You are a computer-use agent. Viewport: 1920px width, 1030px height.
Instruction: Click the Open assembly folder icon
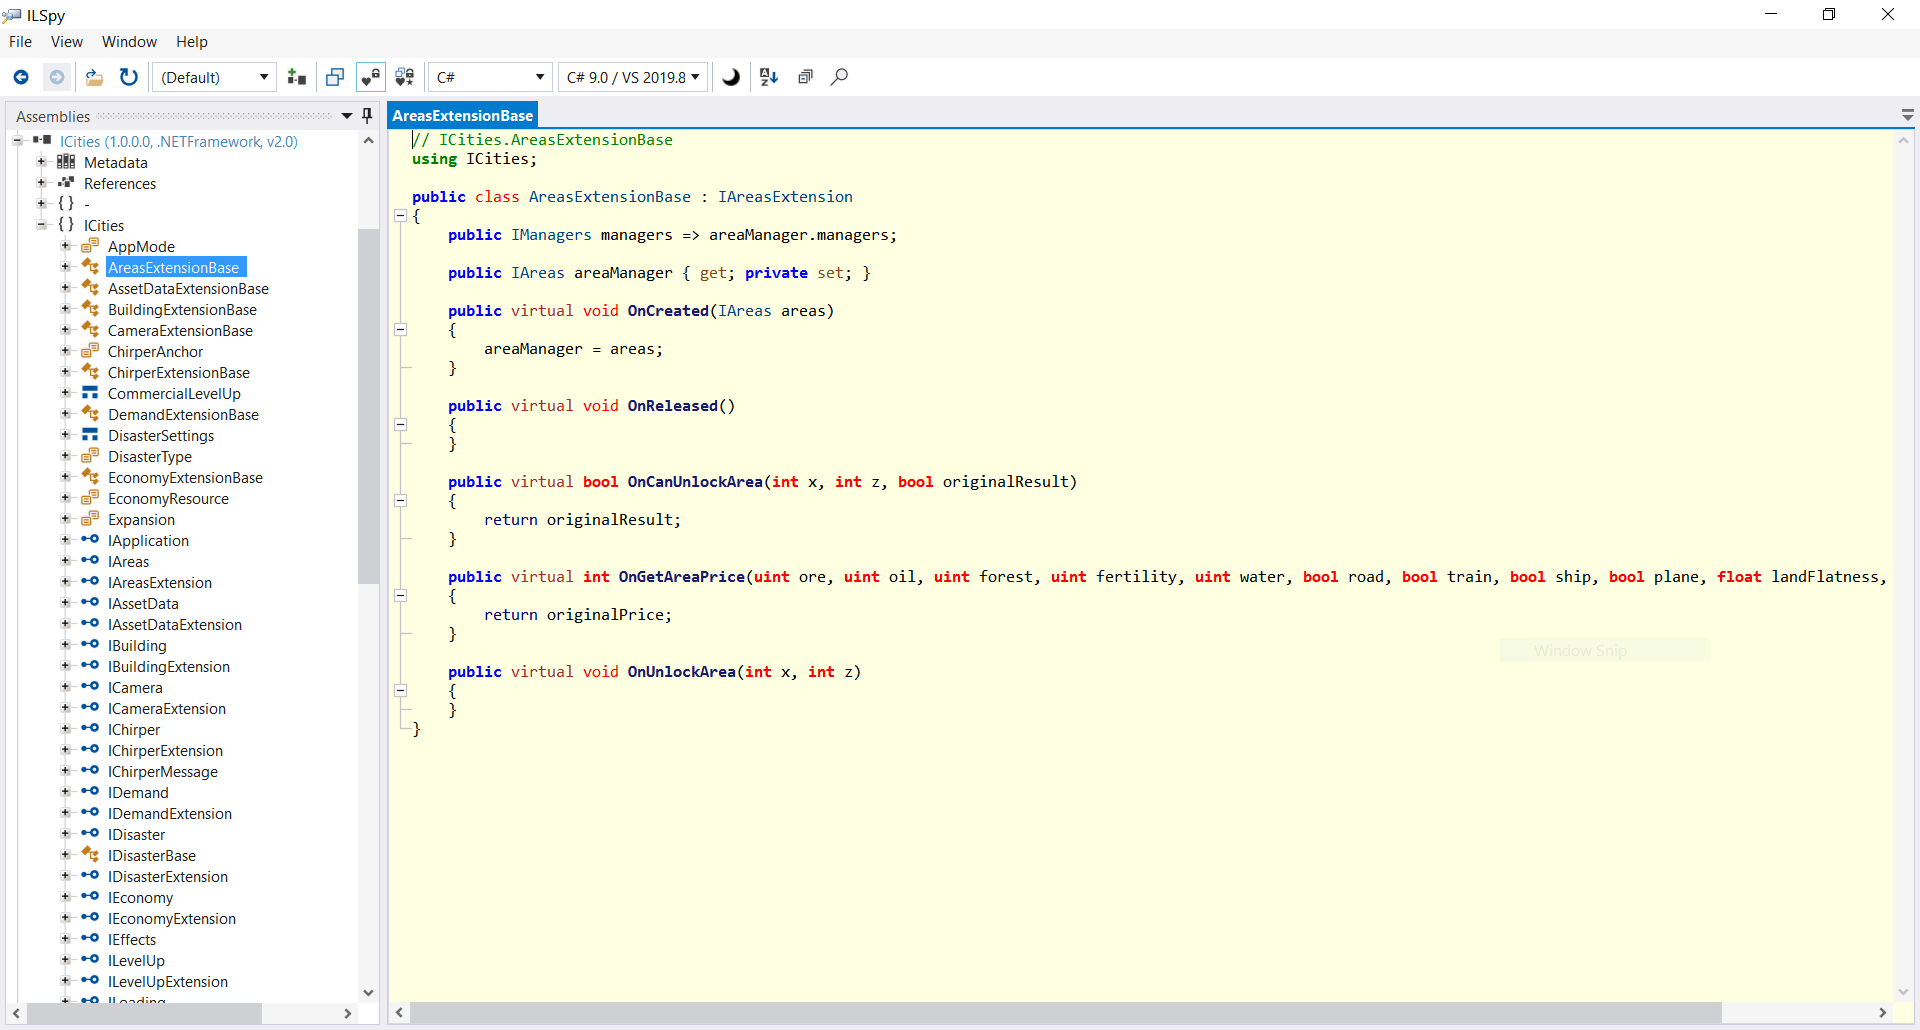coord(94,77)
